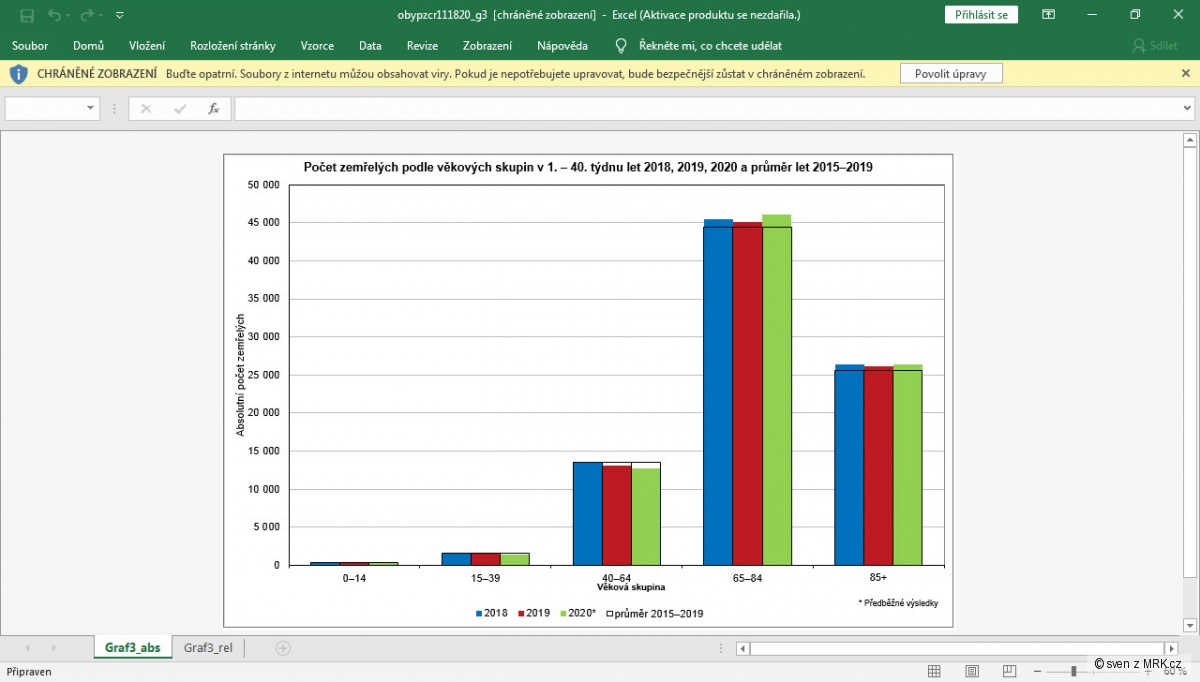Click the lightbulb Tell me icon

621,46
